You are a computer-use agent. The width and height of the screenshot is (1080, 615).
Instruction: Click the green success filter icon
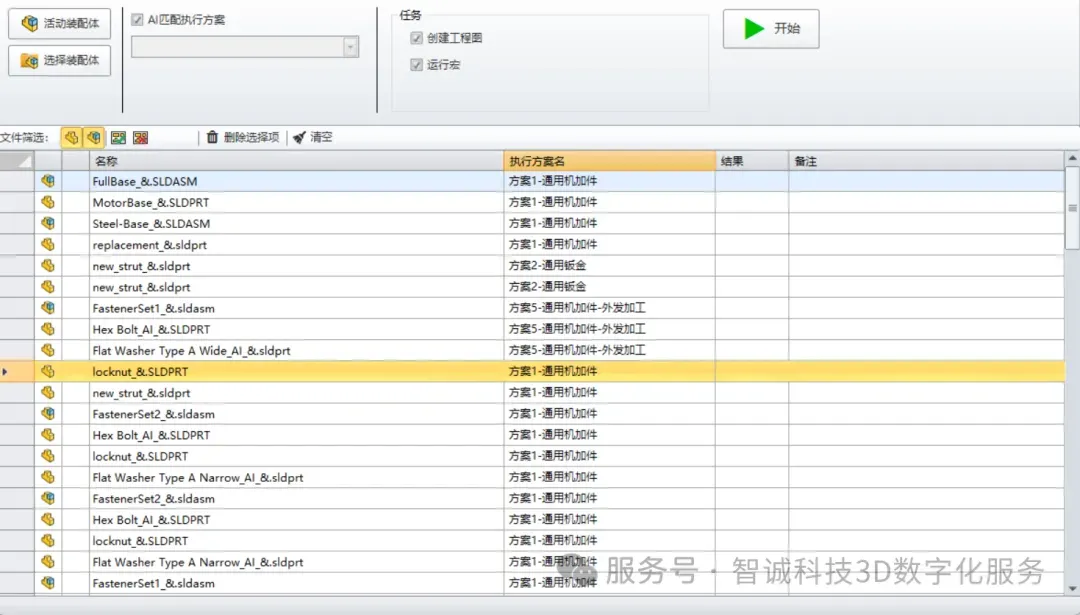(x=118, y=138)
